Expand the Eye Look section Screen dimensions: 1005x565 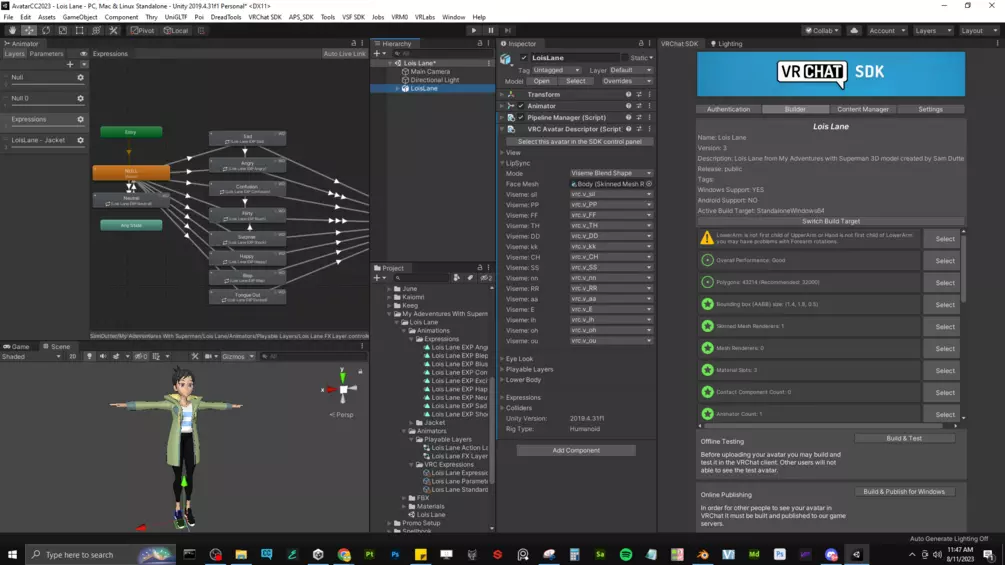coord(519,359)
